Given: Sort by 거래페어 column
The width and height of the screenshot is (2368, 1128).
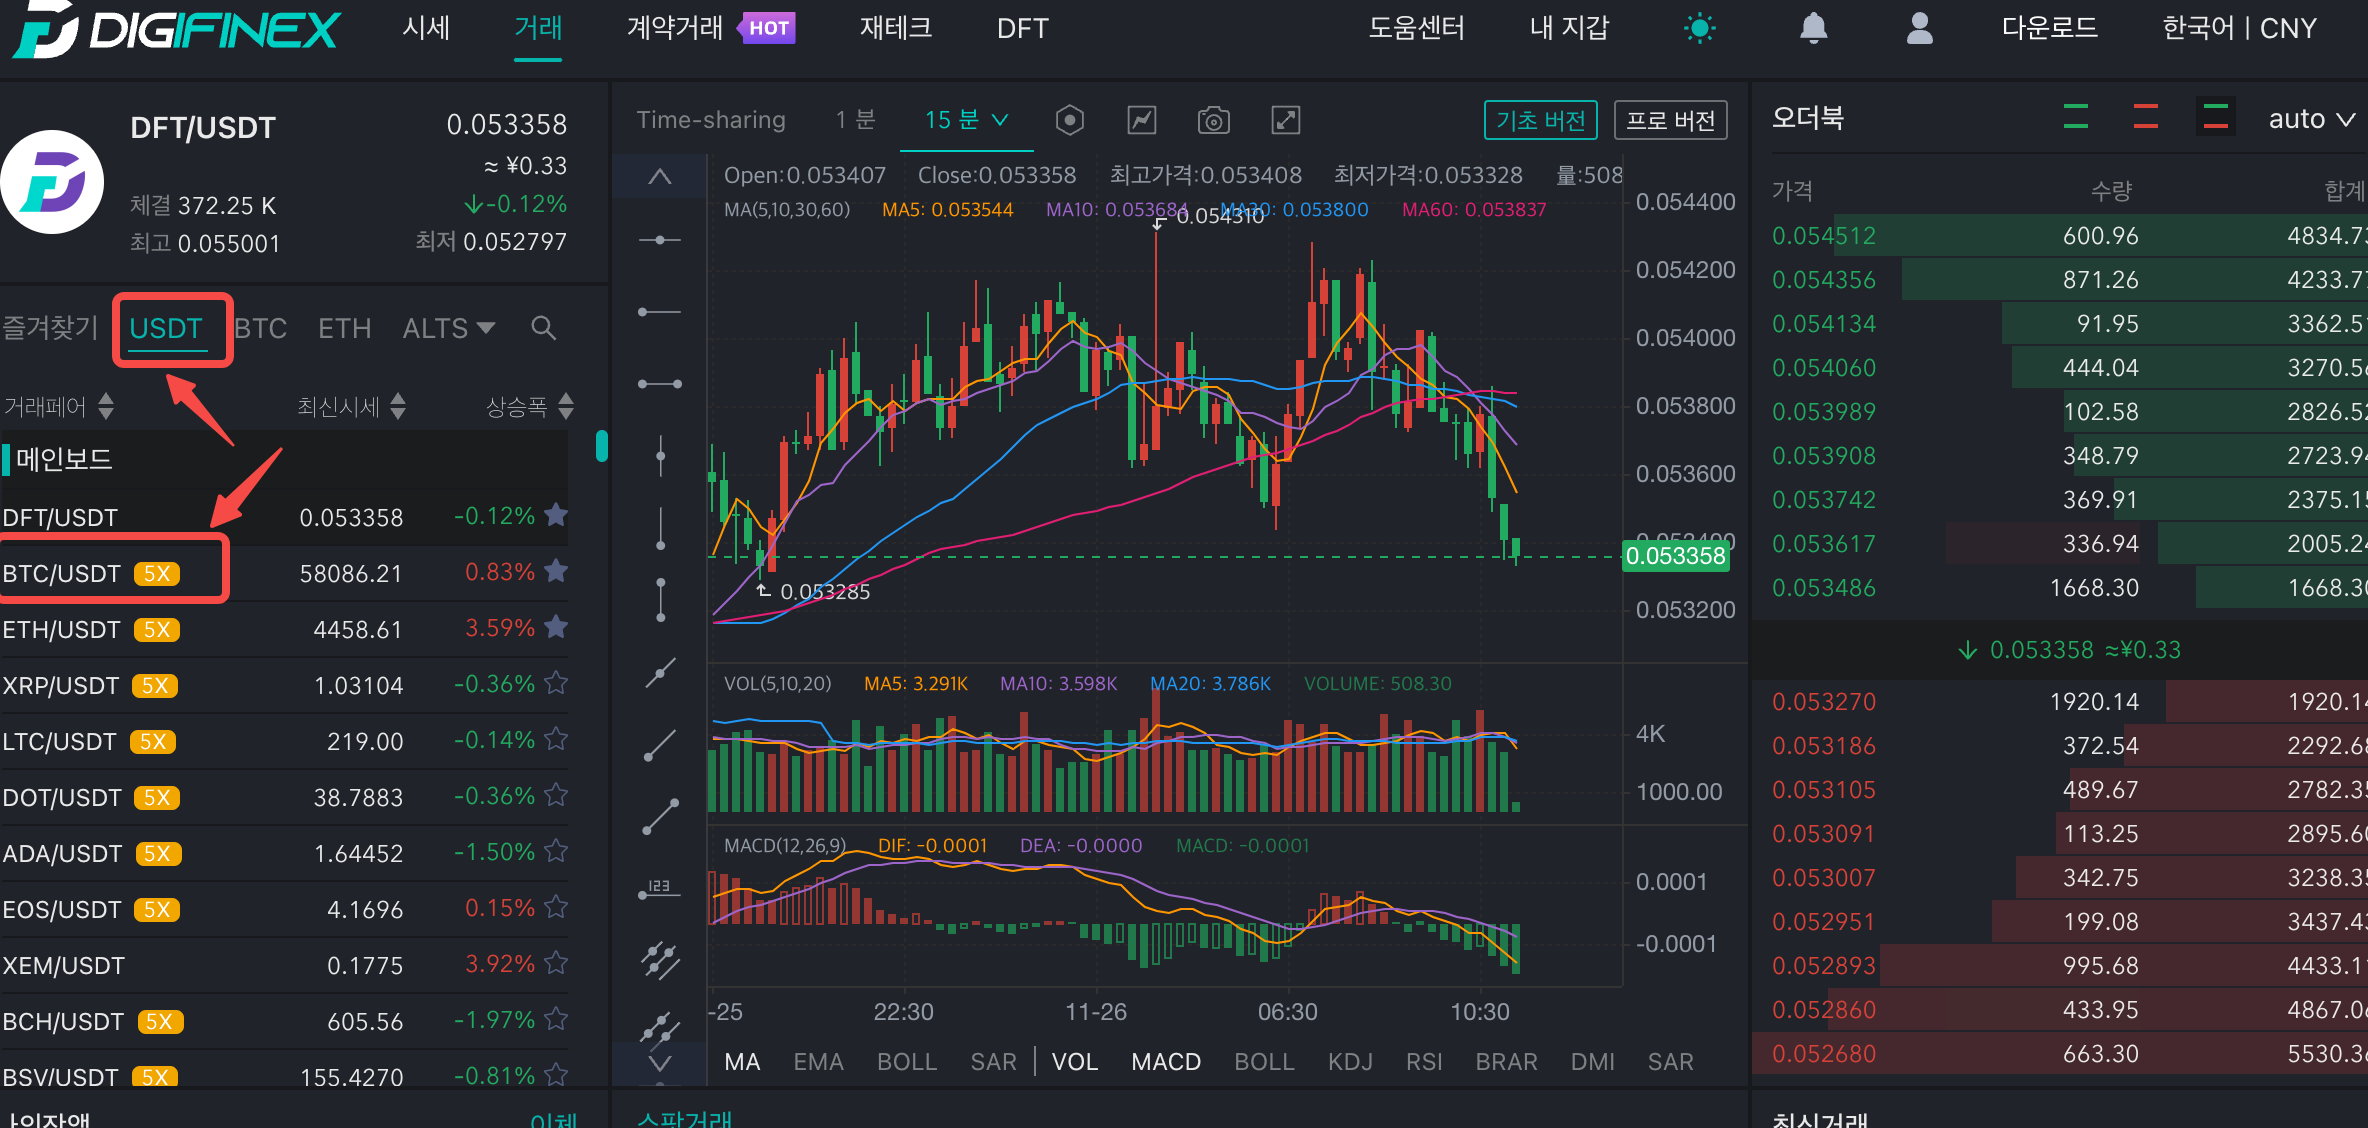Looking at the screenshot, I should pyautogui.click(x=60, y=407).
